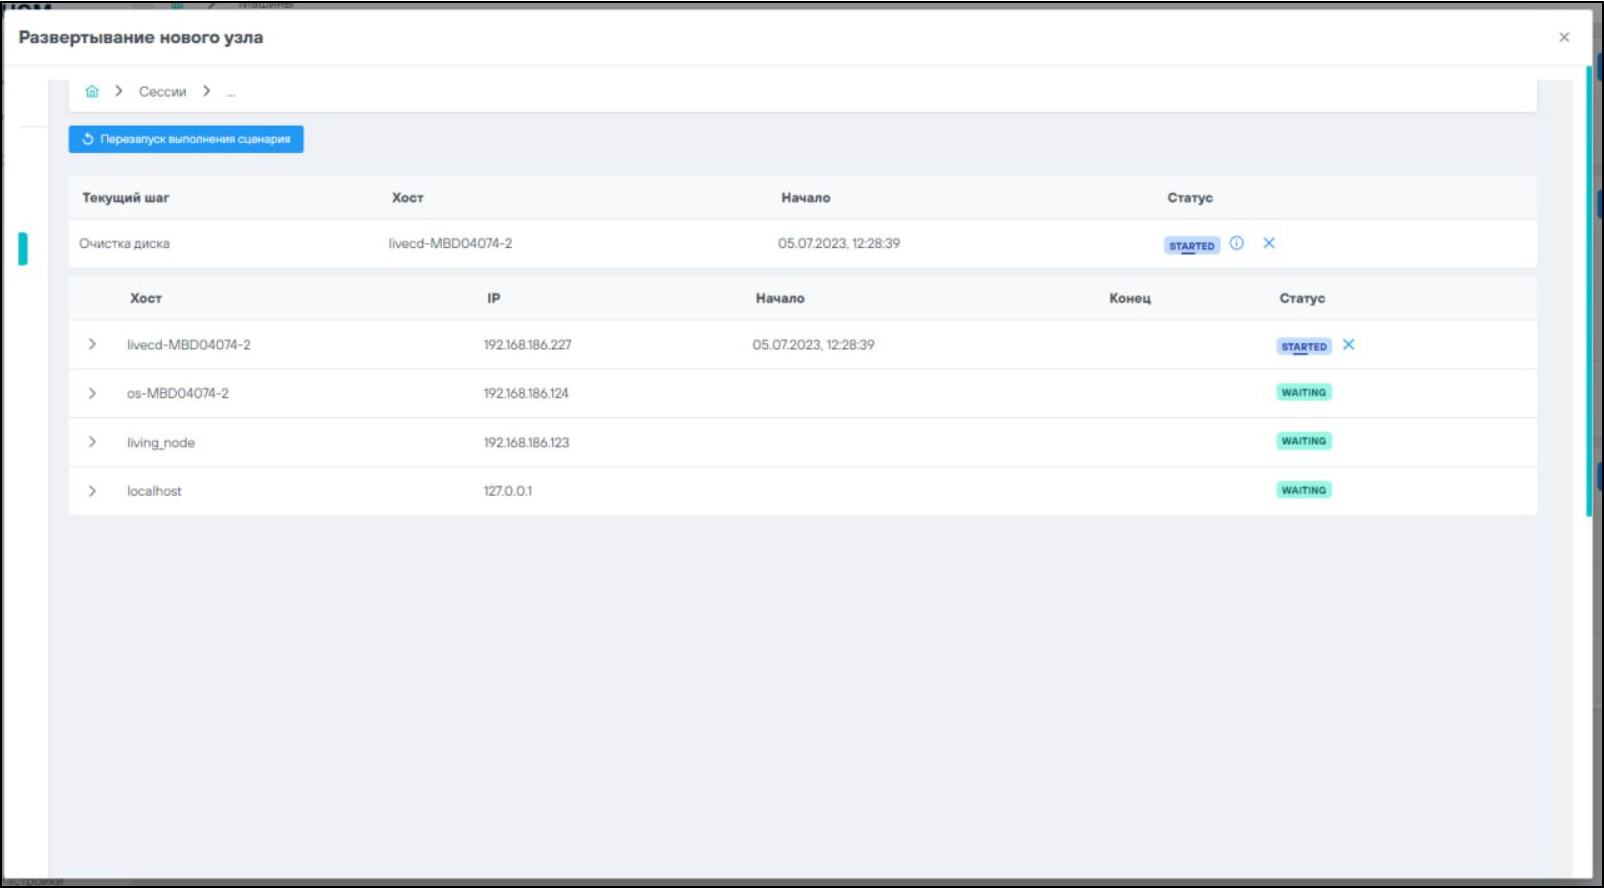The width and height of the screenshot is (1604, 888).
Task: Click the refresh icon inside the restart button
Action: click(x=88, y=139)
